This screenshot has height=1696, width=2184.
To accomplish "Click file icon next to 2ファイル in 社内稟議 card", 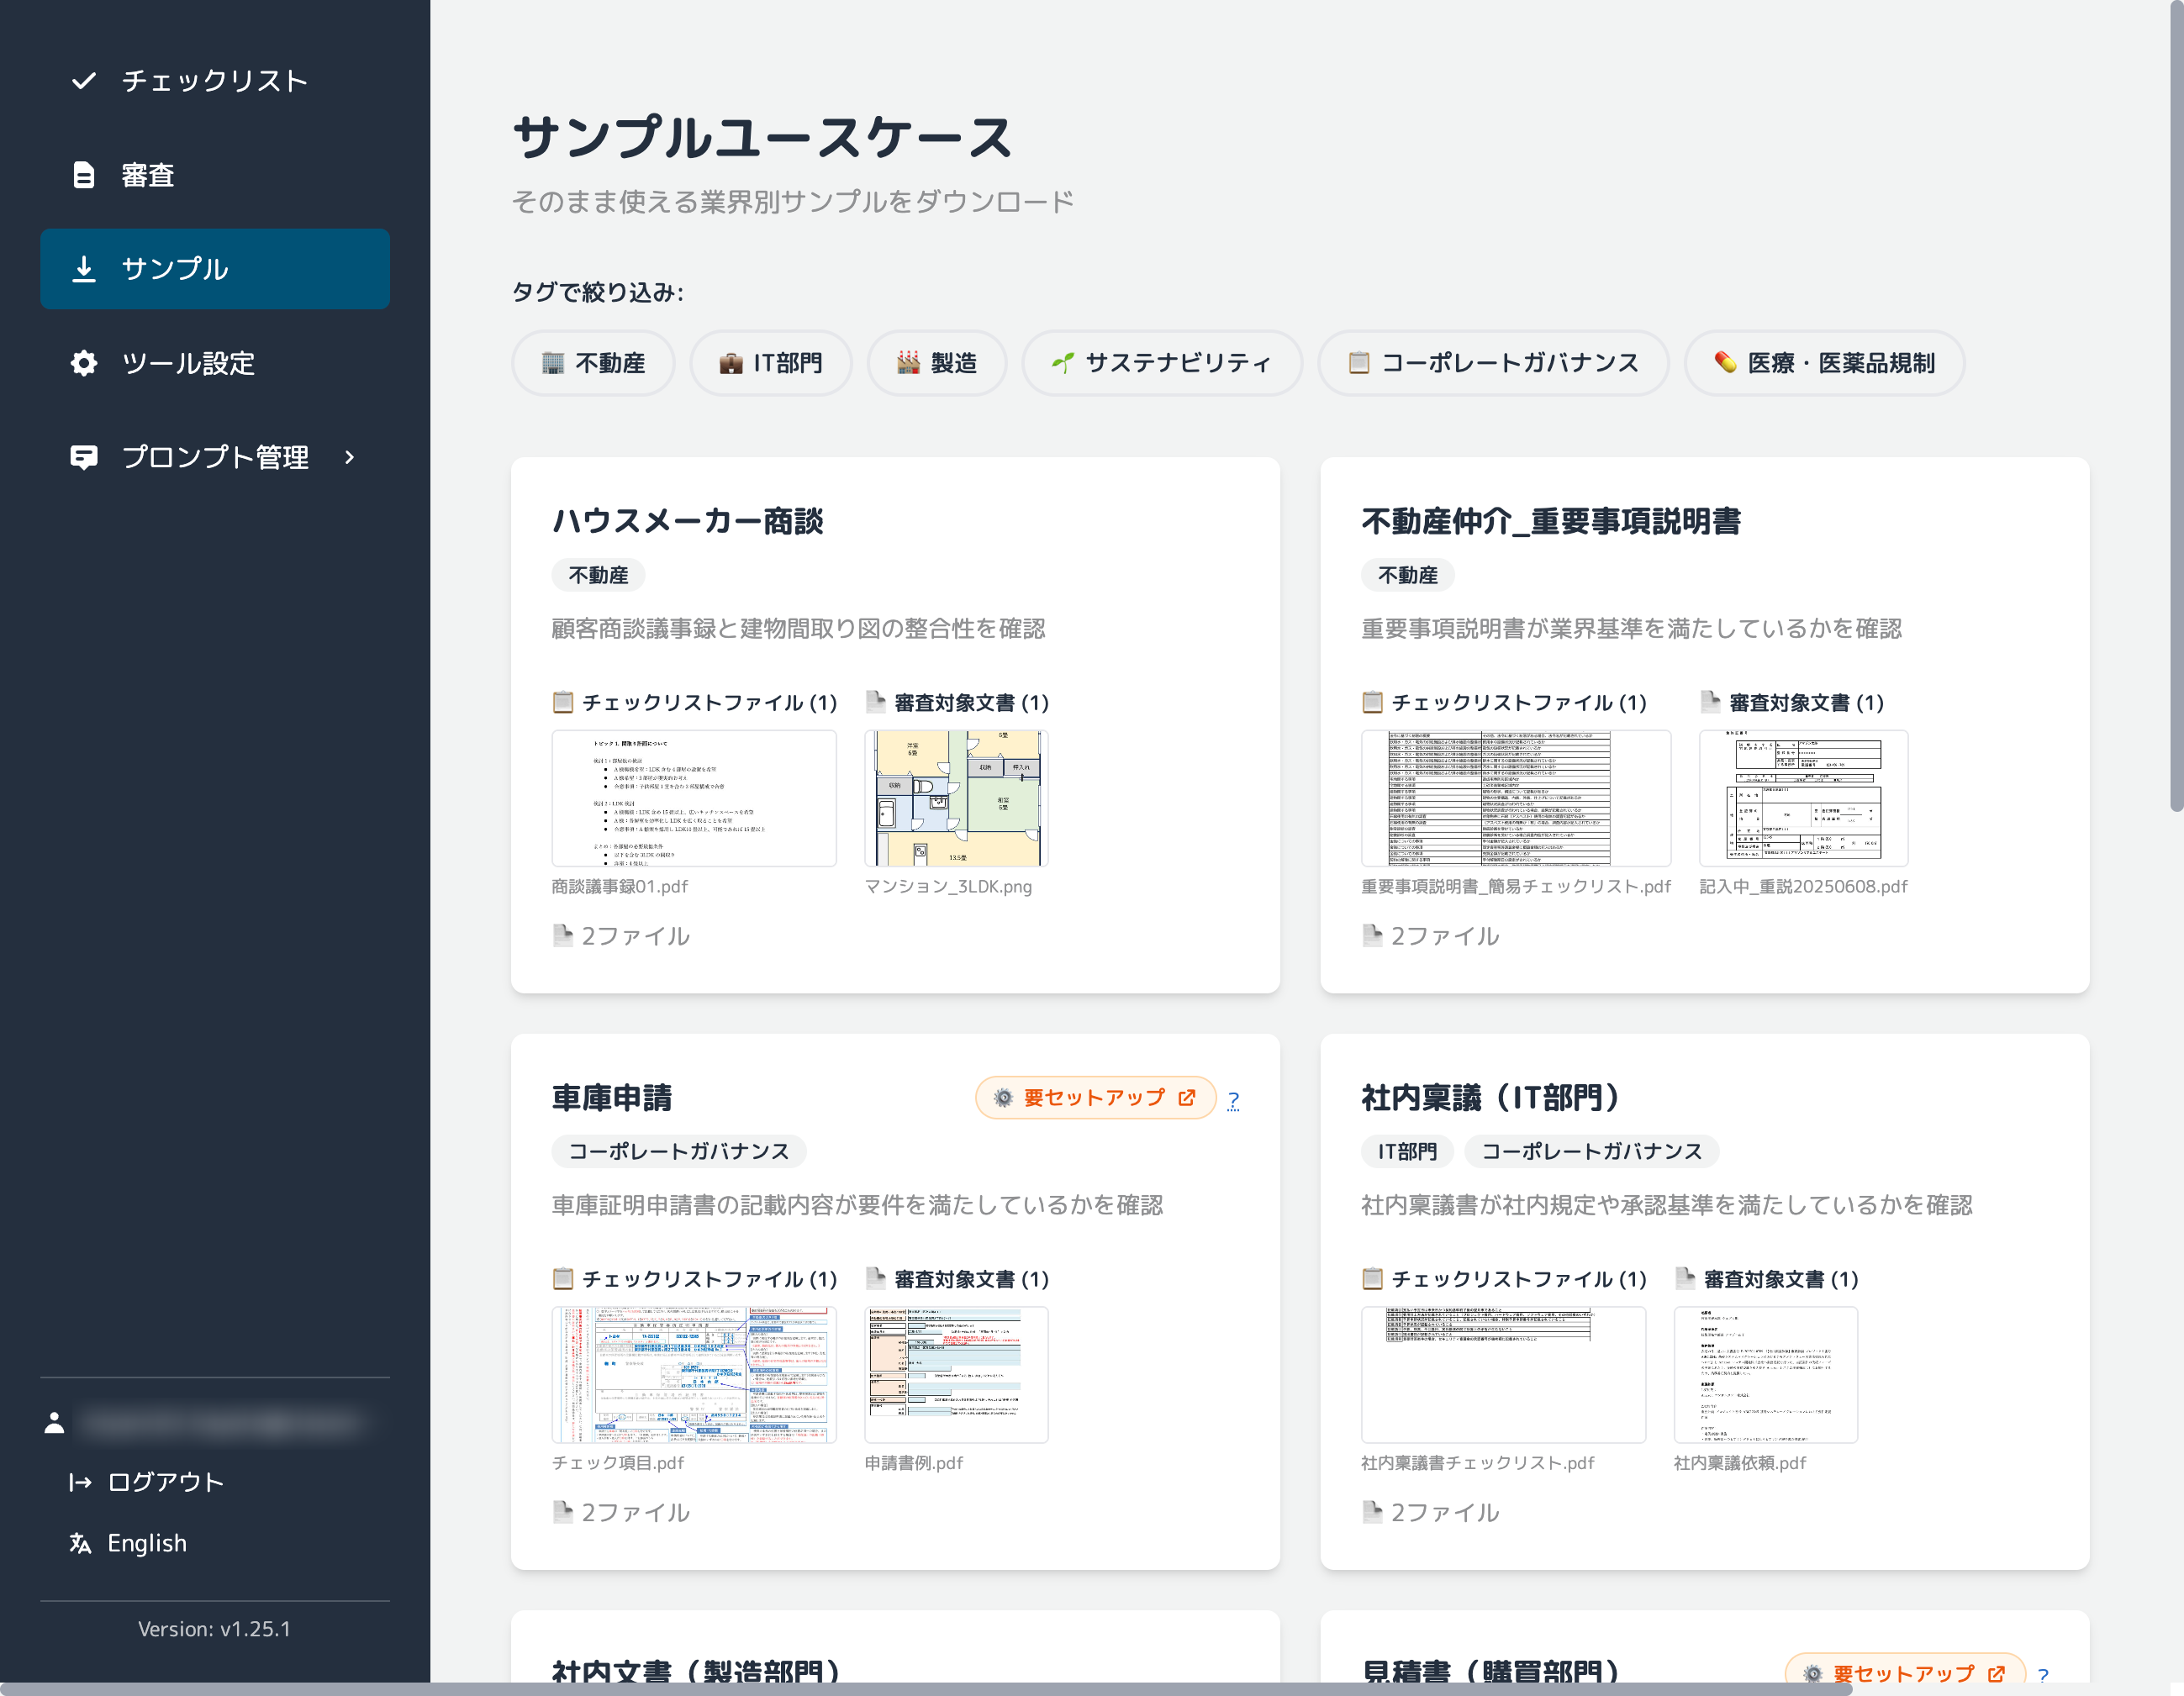I will tap(1372, 1511).
